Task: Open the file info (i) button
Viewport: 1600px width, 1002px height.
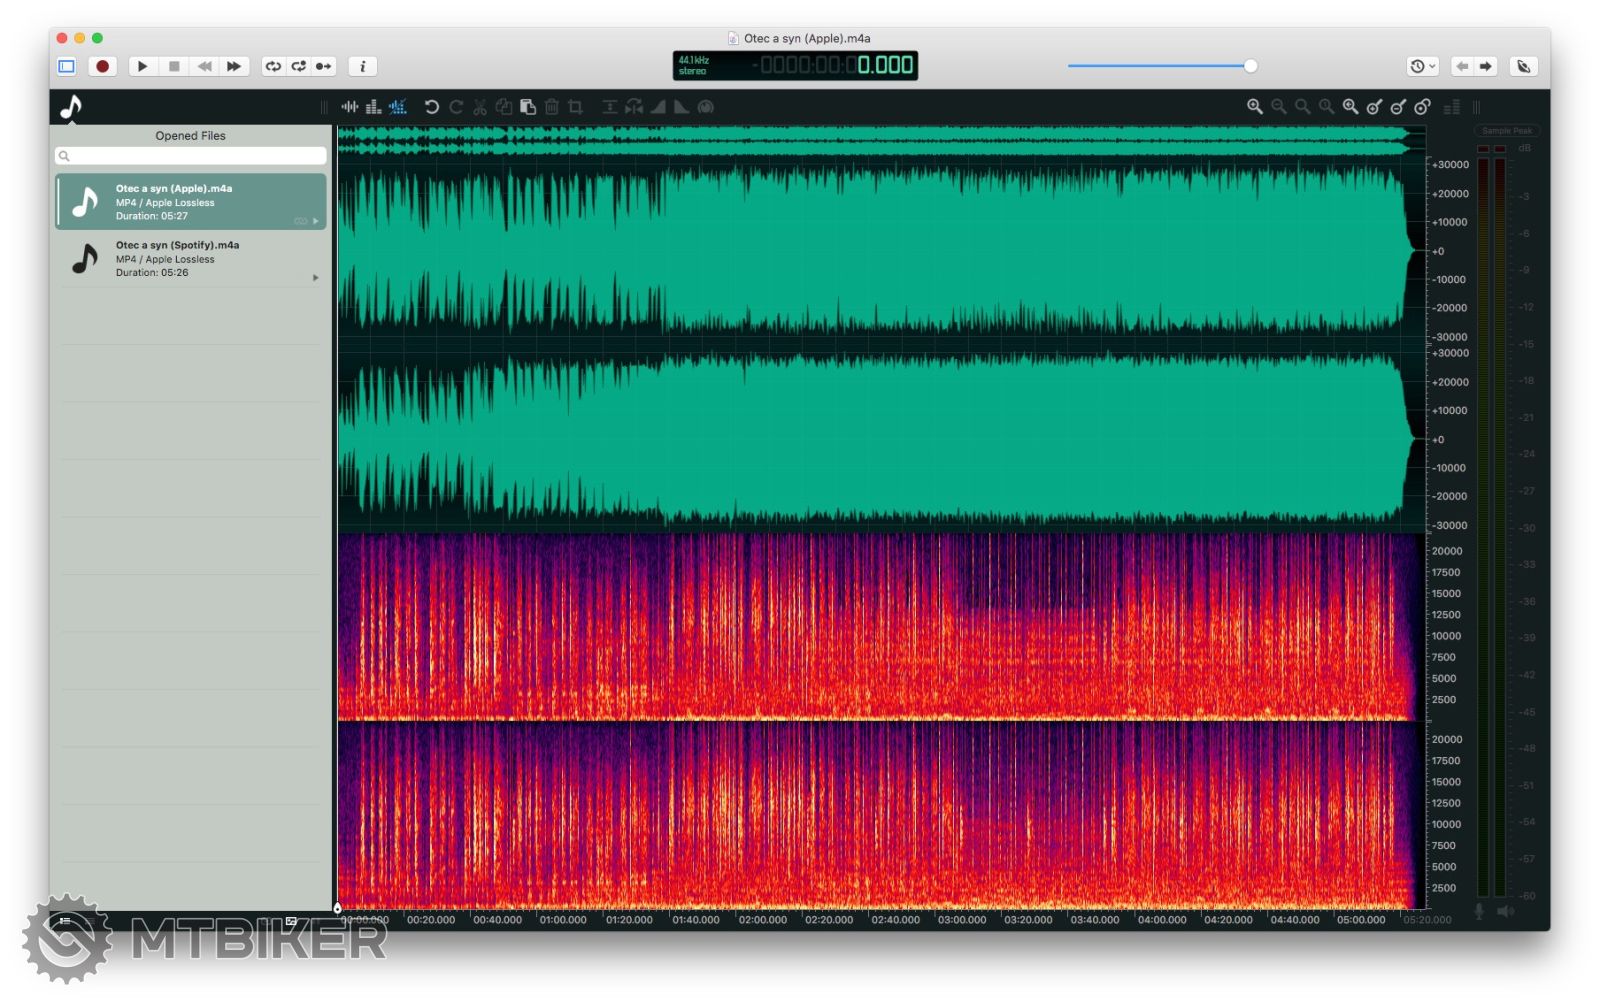Action: tap(362, 66)
